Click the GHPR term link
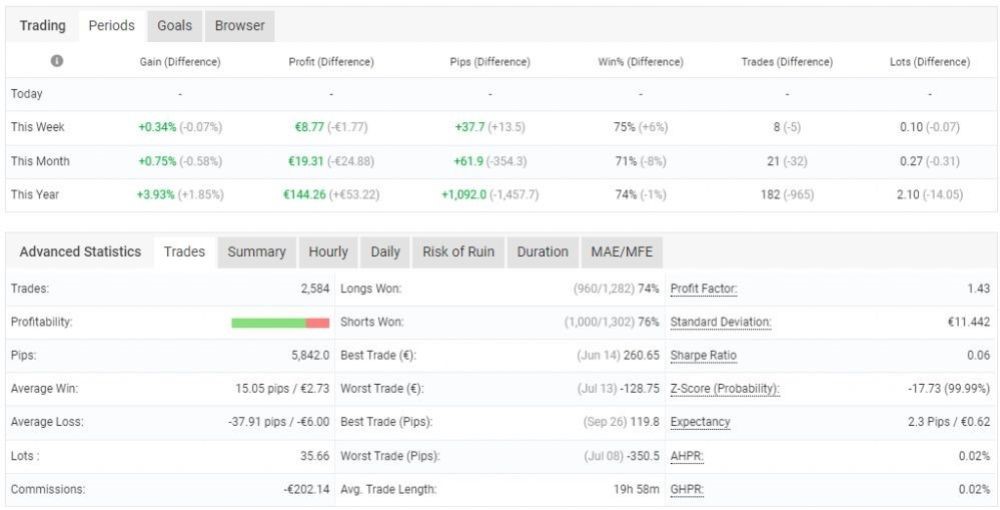Image resolution: width=1000 pixels, height=510 pixels. point(687,490)
